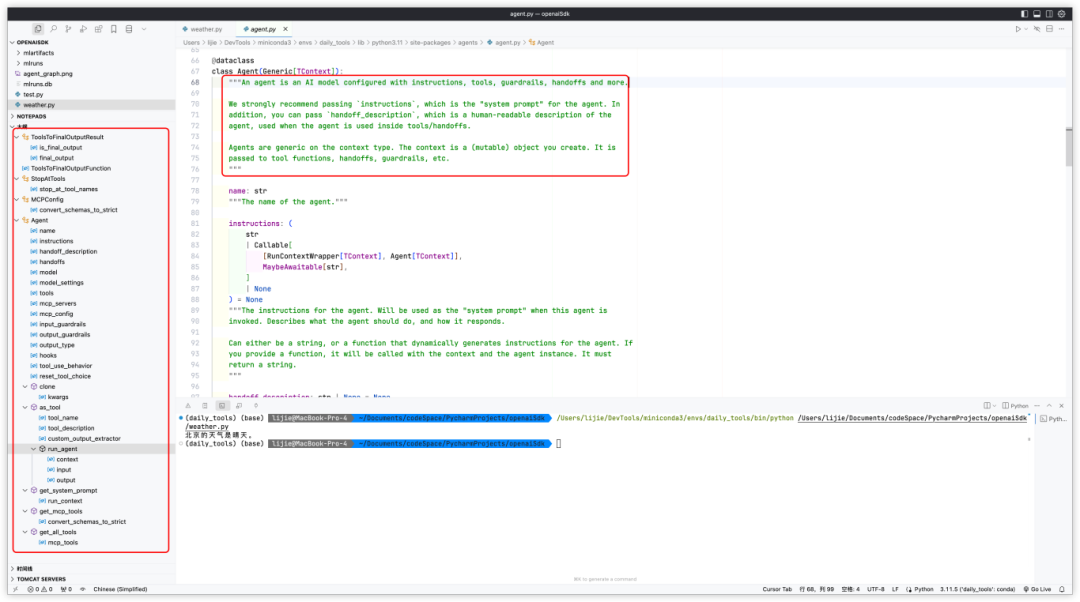Toggle the bottom panel visibility
The height and width of the screenshot is (602, 1080).
point(1037,14)
